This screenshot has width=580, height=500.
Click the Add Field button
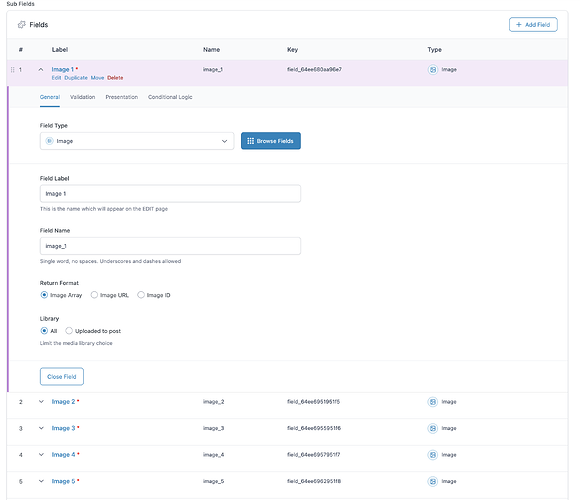[533, 25]
